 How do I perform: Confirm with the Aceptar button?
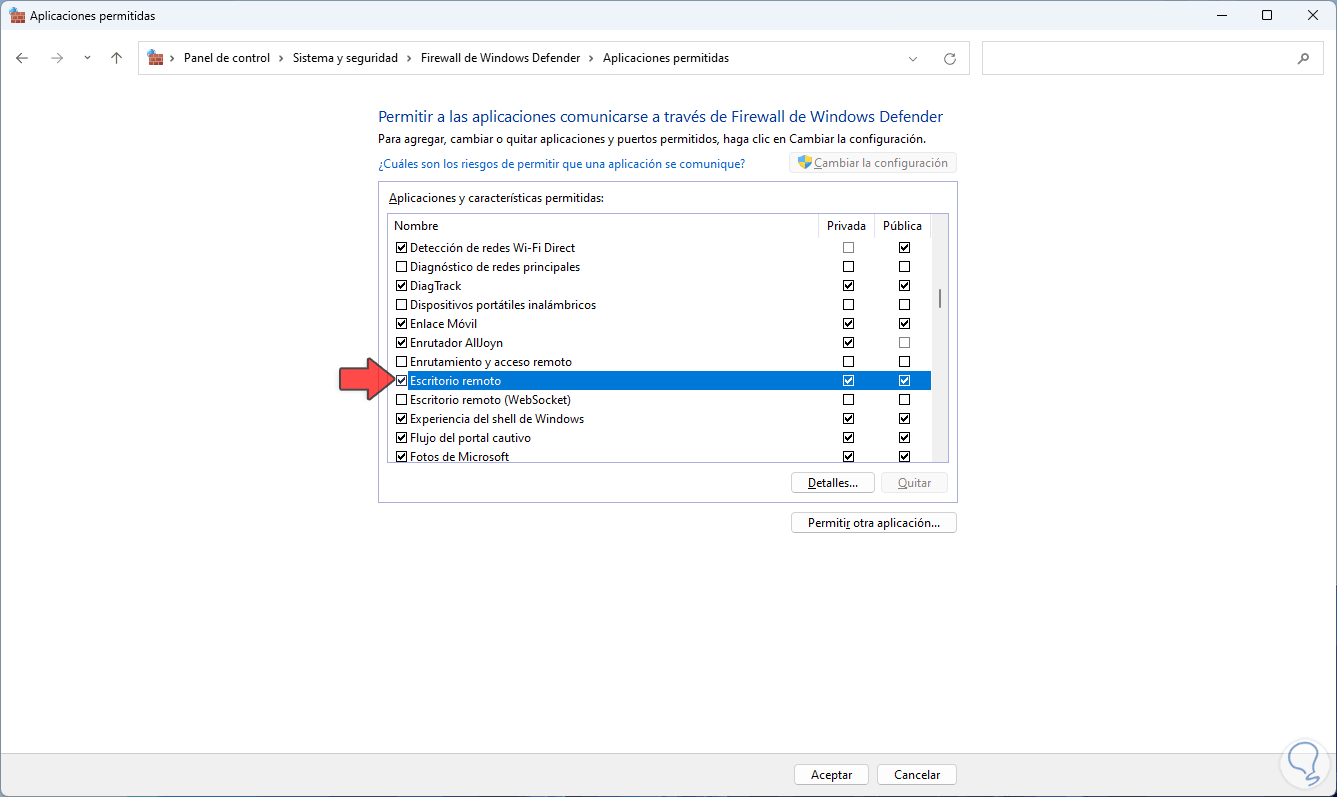[x=832, y=775]
